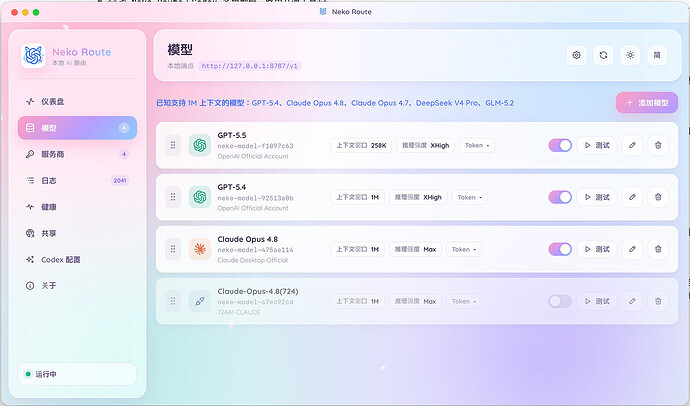
Task: Click the GPT-5.5 OpenAI logo icon
Action: (x=200, y=145)
